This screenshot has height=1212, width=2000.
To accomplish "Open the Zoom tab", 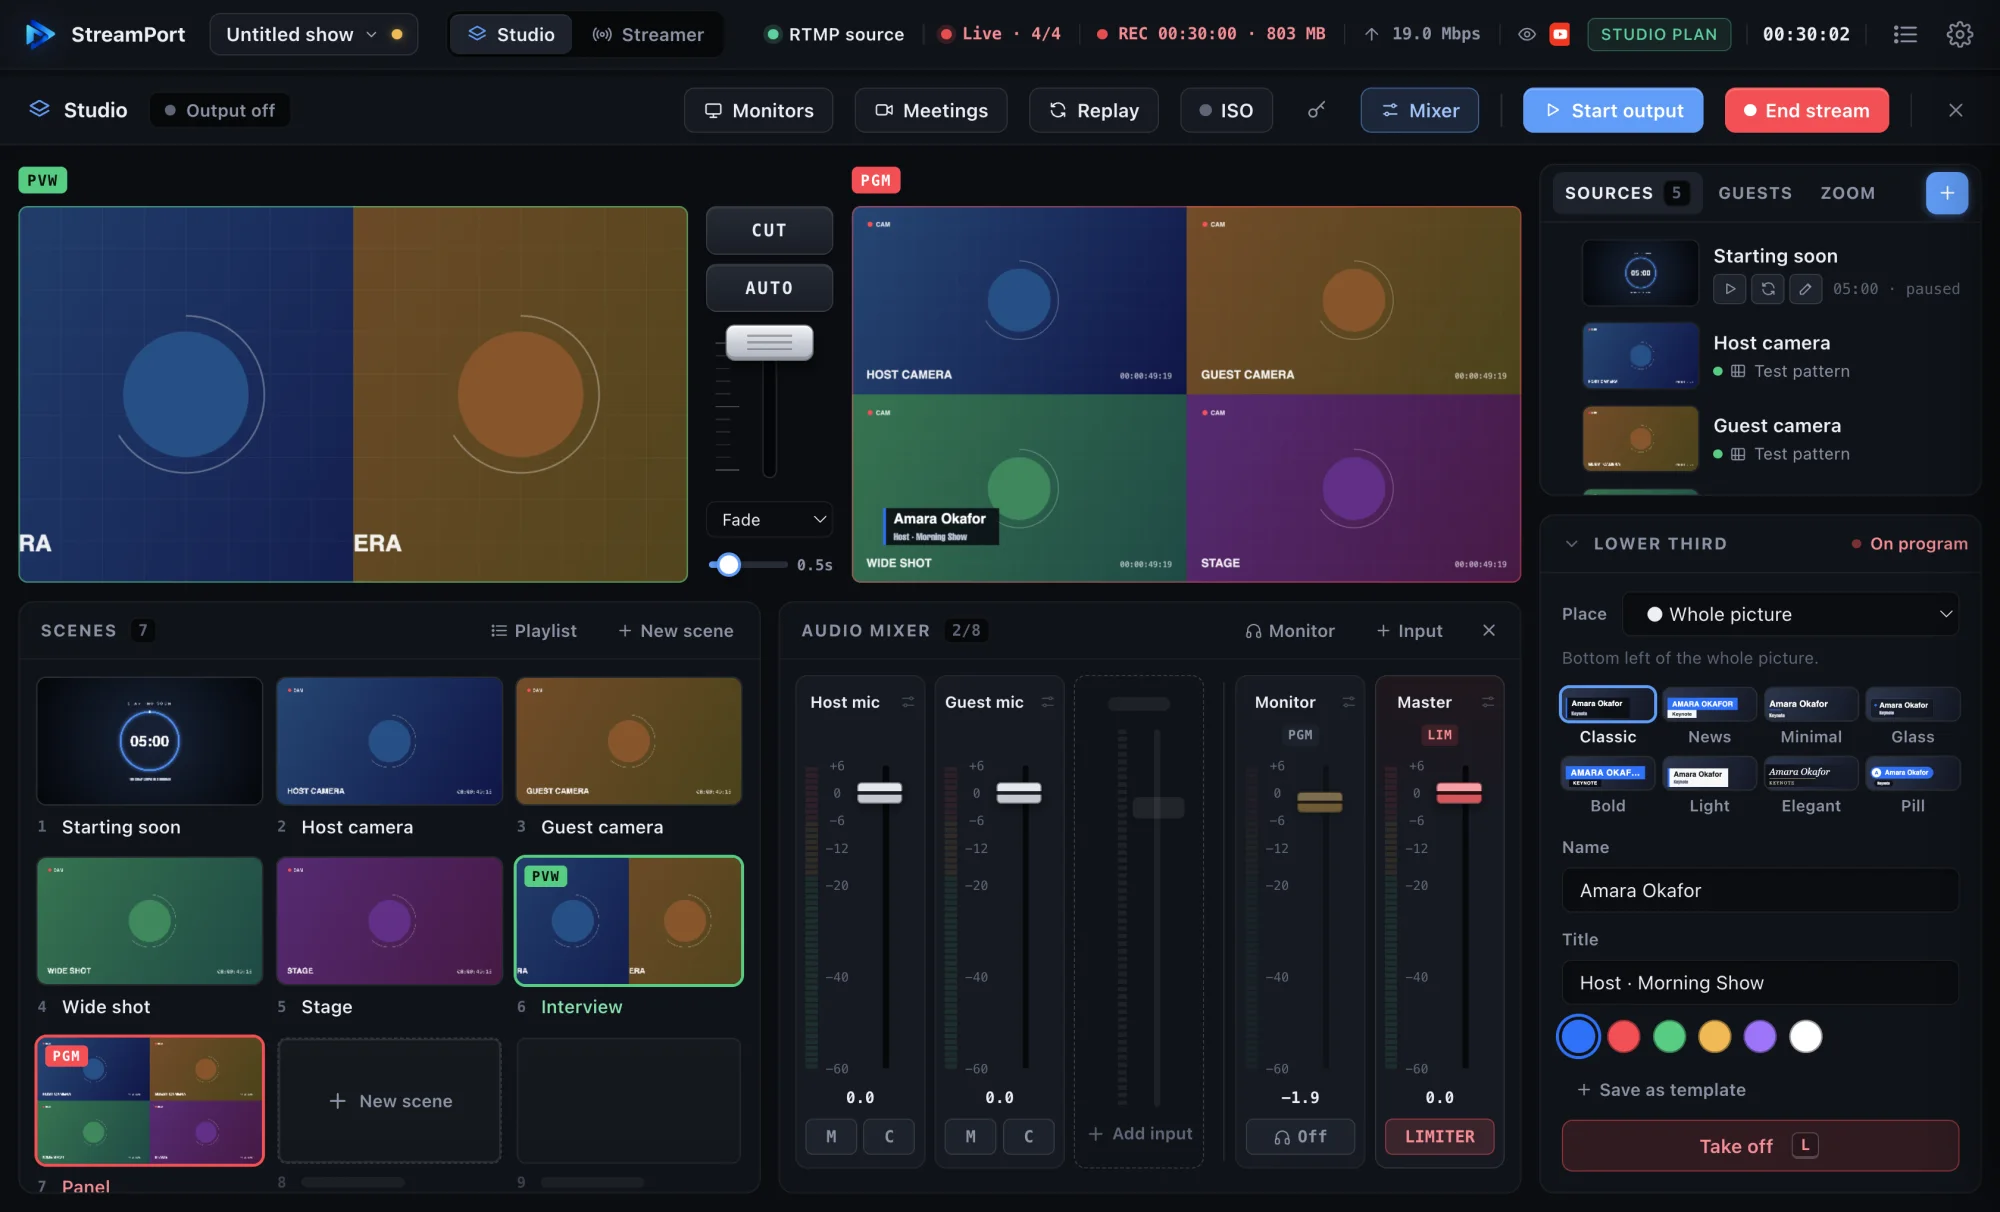I will click(1847, 193).
